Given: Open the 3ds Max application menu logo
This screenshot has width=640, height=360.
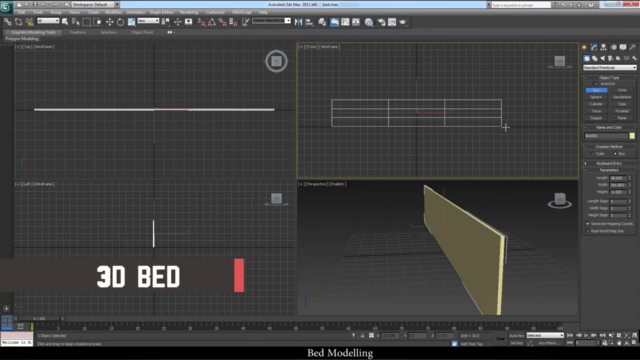Looking at the screenshot, I should click(6, 7).
